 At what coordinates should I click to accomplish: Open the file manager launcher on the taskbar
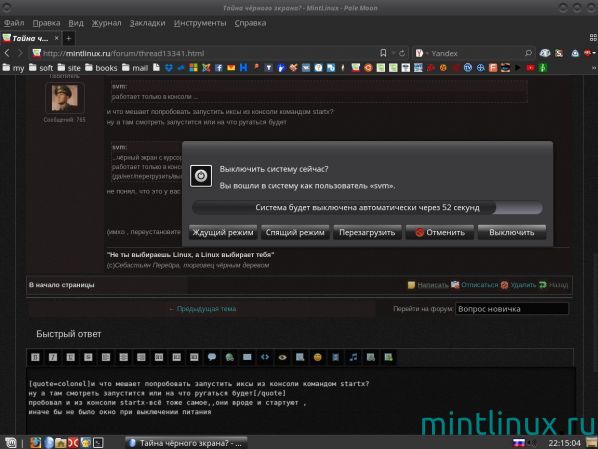tap(61, 443)
